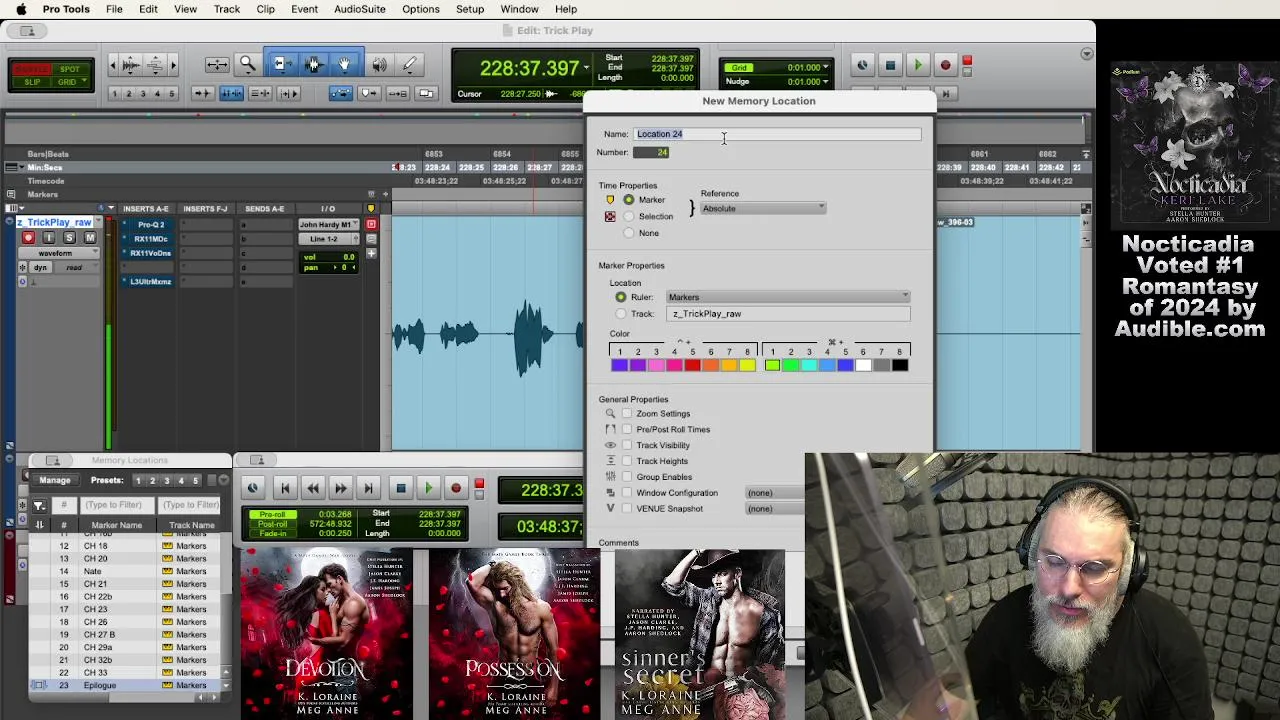Open the Pro Tools application menu

[x=66, y=9]
